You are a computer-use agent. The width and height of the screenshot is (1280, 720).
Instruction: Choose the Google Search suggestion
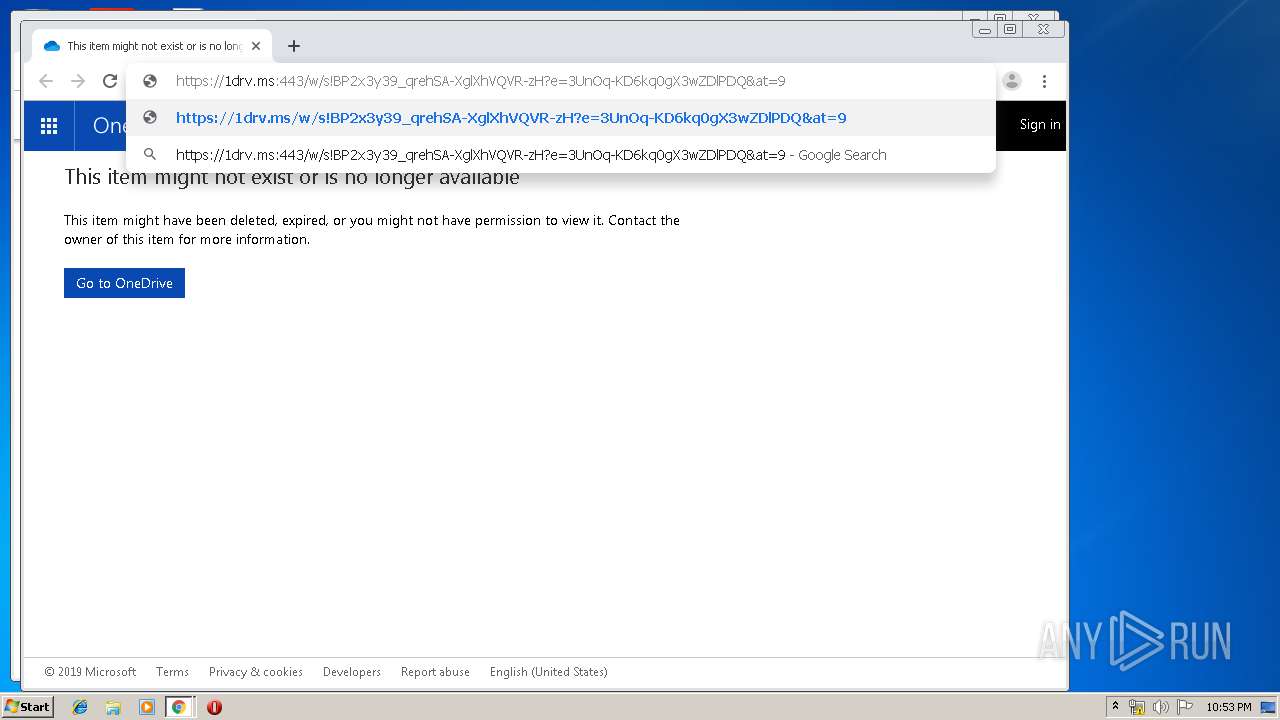560,155
